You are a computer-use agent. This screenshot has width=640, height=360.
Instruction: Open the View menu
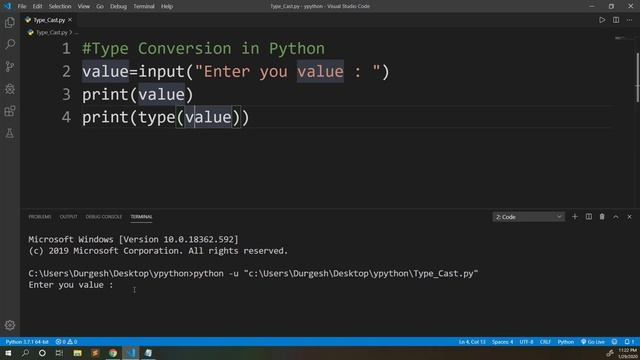(84, 6)
